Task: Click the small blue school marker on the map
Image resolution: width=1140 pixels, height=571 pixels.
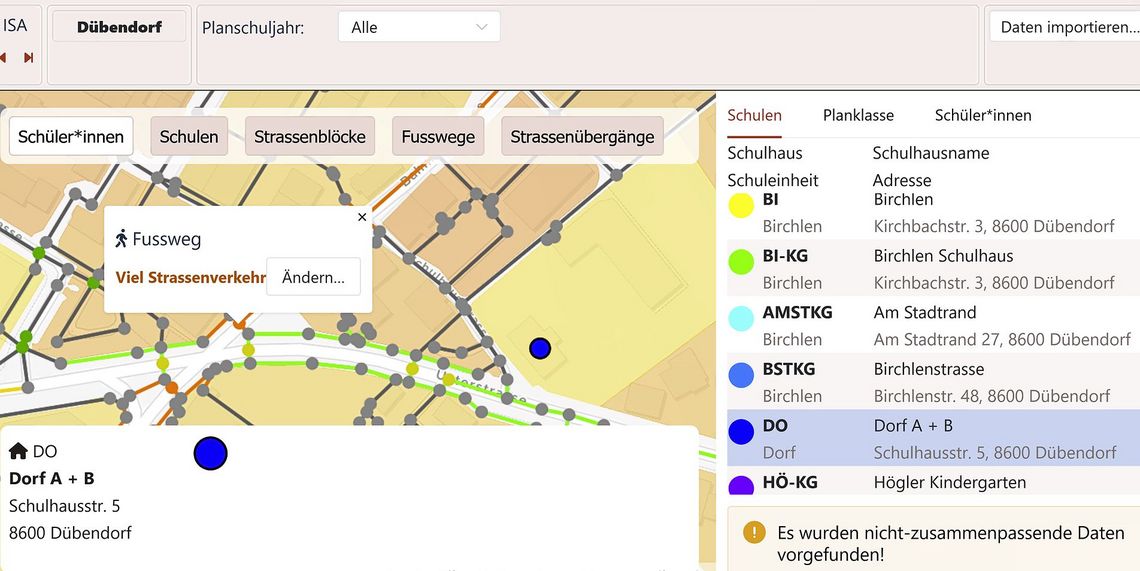Action: click(539, 348)
